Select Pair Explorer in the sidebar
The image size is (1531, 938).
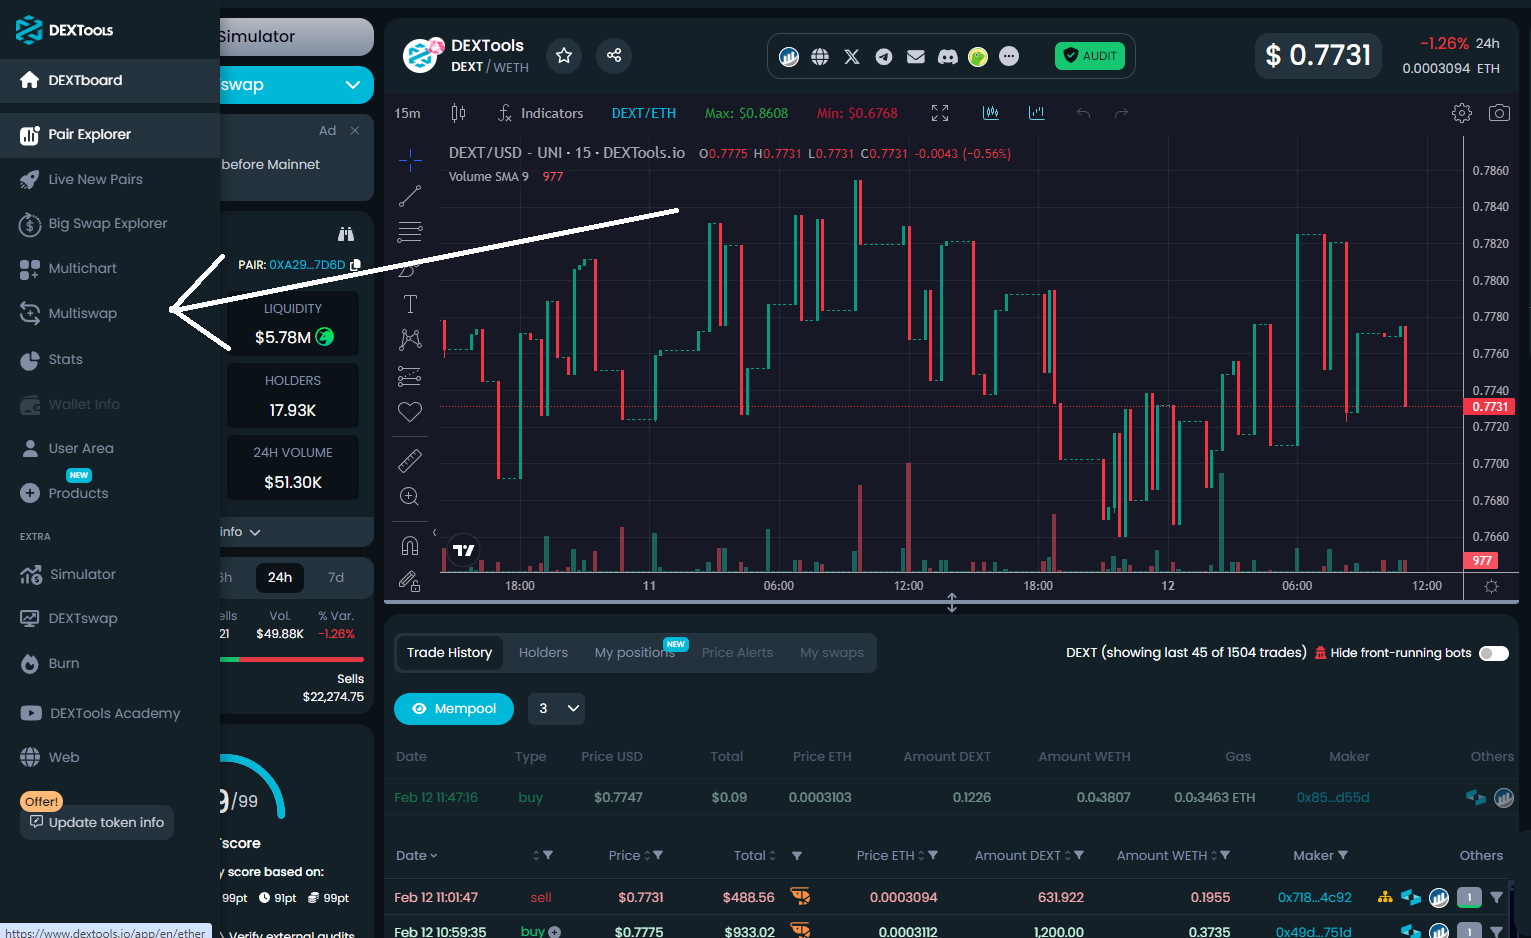[110, 134]
